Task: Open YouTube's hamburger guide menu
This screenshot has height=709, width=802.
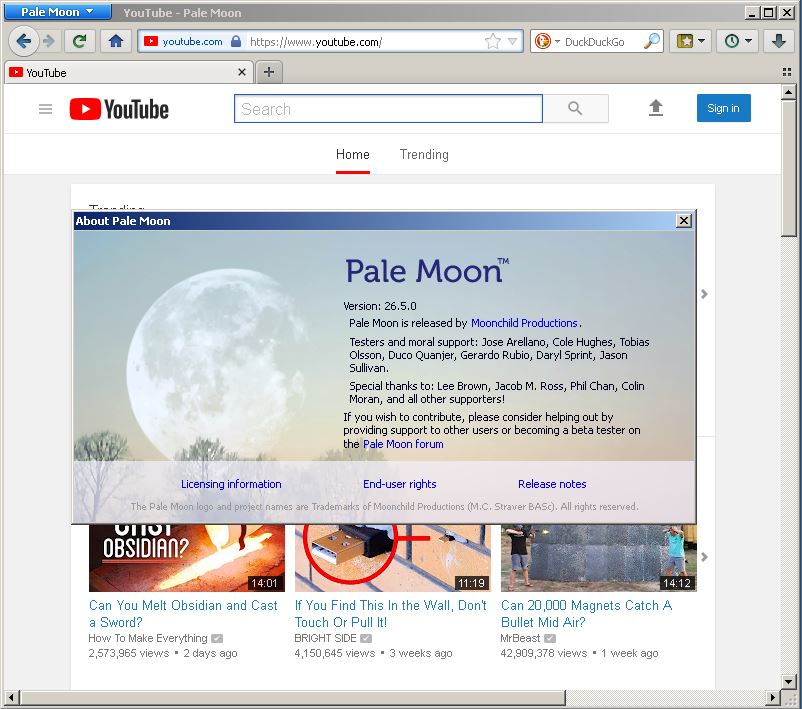Action: pyautogui.click(x=45, y=108)
